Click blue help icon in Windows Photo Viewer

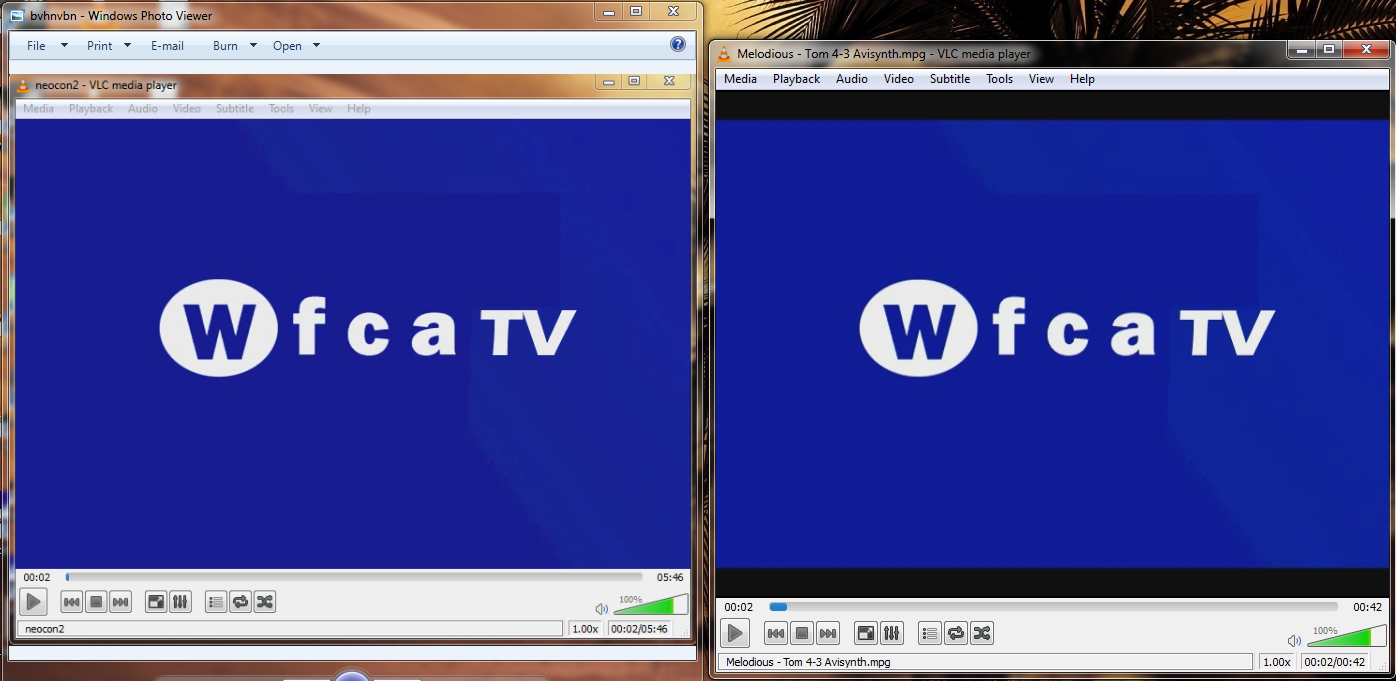coord(678,45)
